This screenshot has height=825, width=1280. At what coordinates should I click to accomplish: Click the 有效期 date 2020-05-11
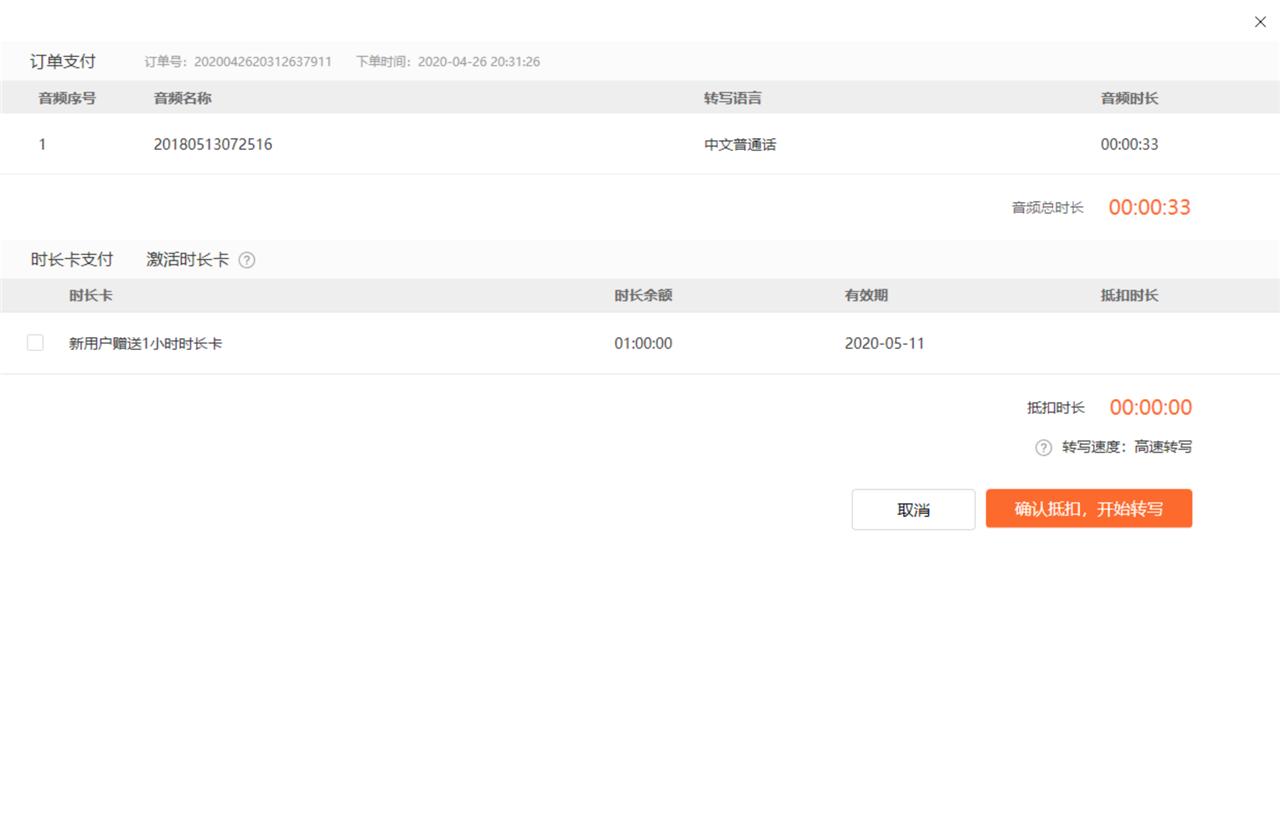click(884, 343)
